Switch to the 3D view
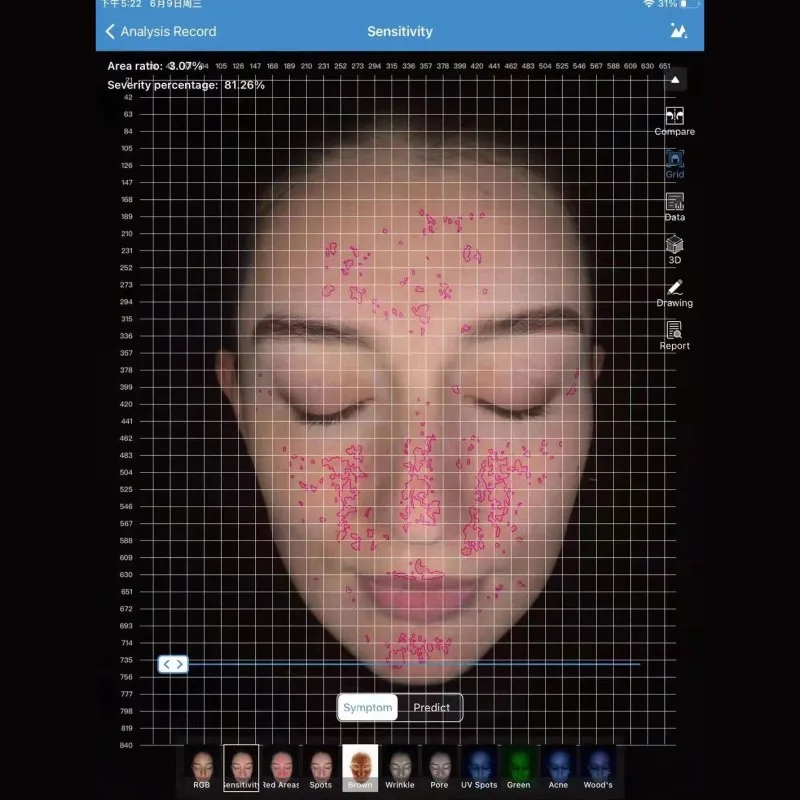Screen dimensions: 800x800 (674, 247)
